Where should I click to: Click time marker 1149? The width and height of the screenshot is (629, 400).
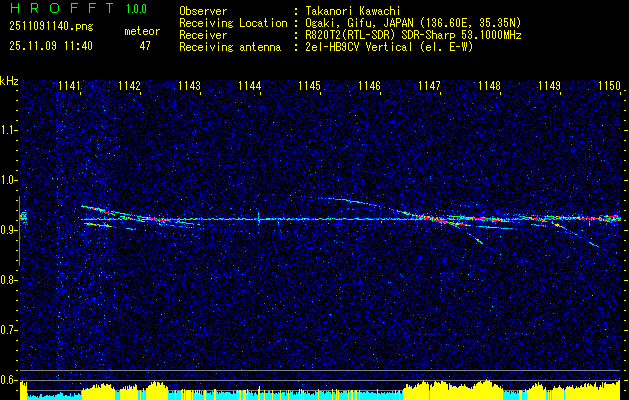(550, 86)
